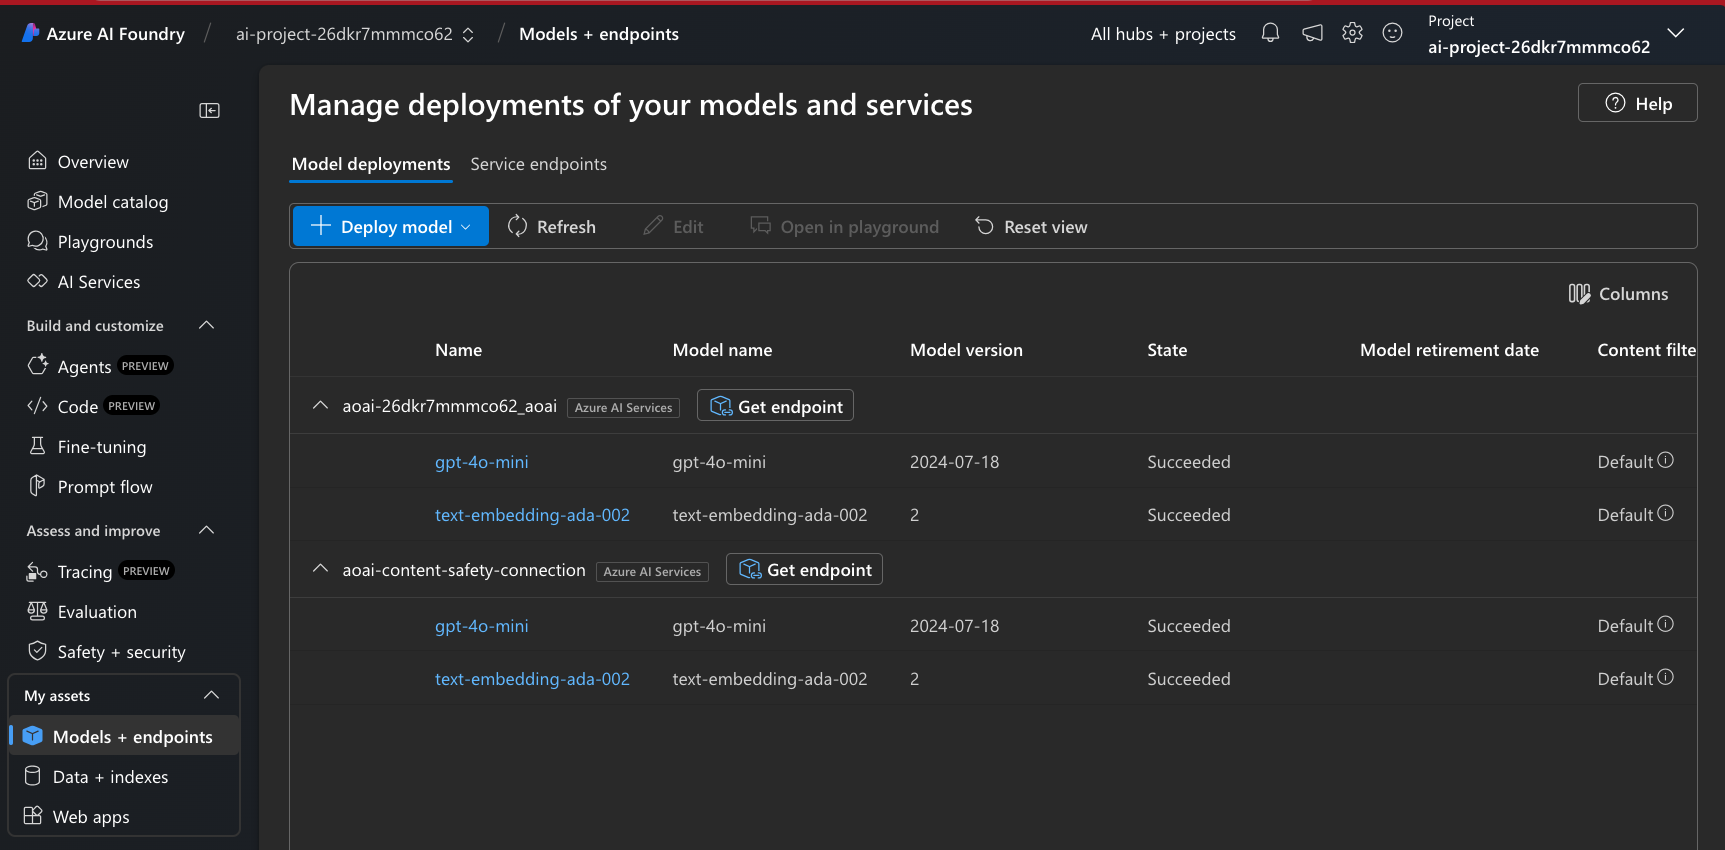The width and height of the screenshot is (1725, 850).
Task: Click the Tracing icon
Action: [37, 571]
